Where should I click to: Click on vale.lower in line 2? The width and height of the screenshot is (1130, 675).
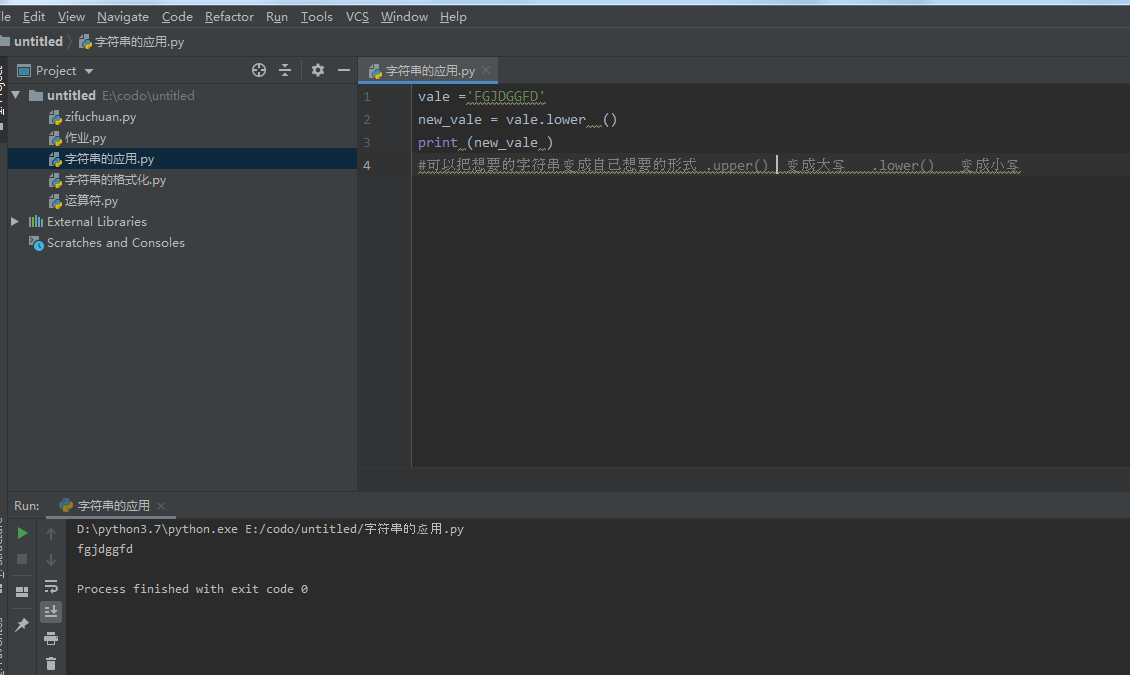point(546,120)
